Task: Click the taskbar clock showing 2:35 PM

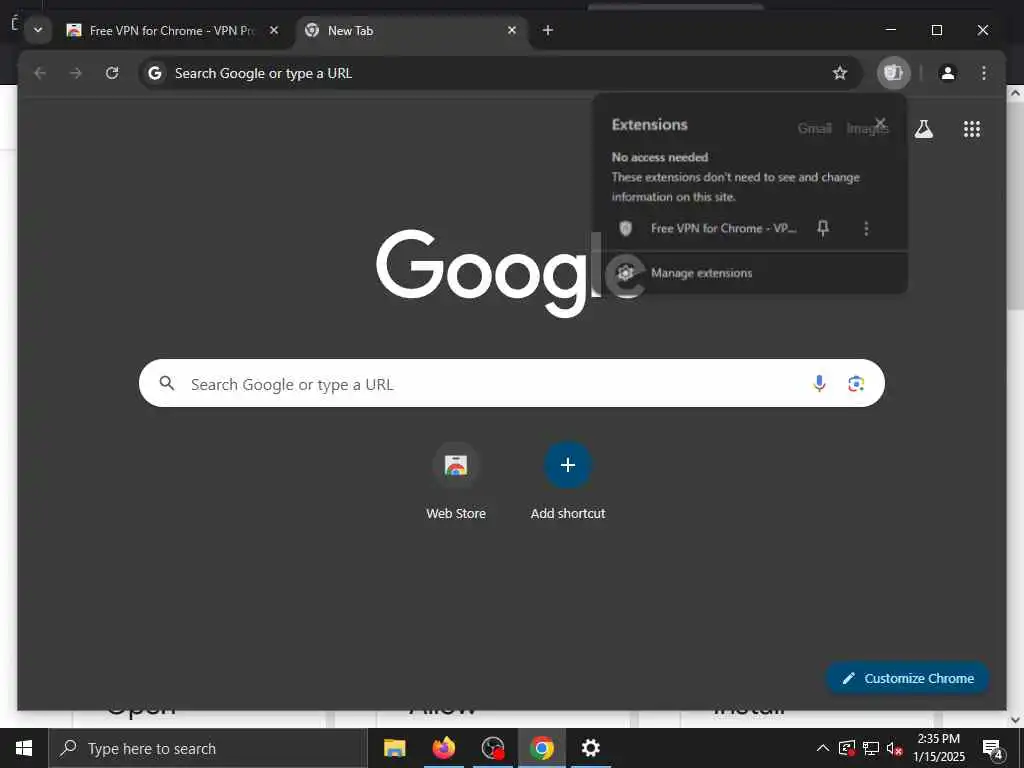Action: point(938,748)
